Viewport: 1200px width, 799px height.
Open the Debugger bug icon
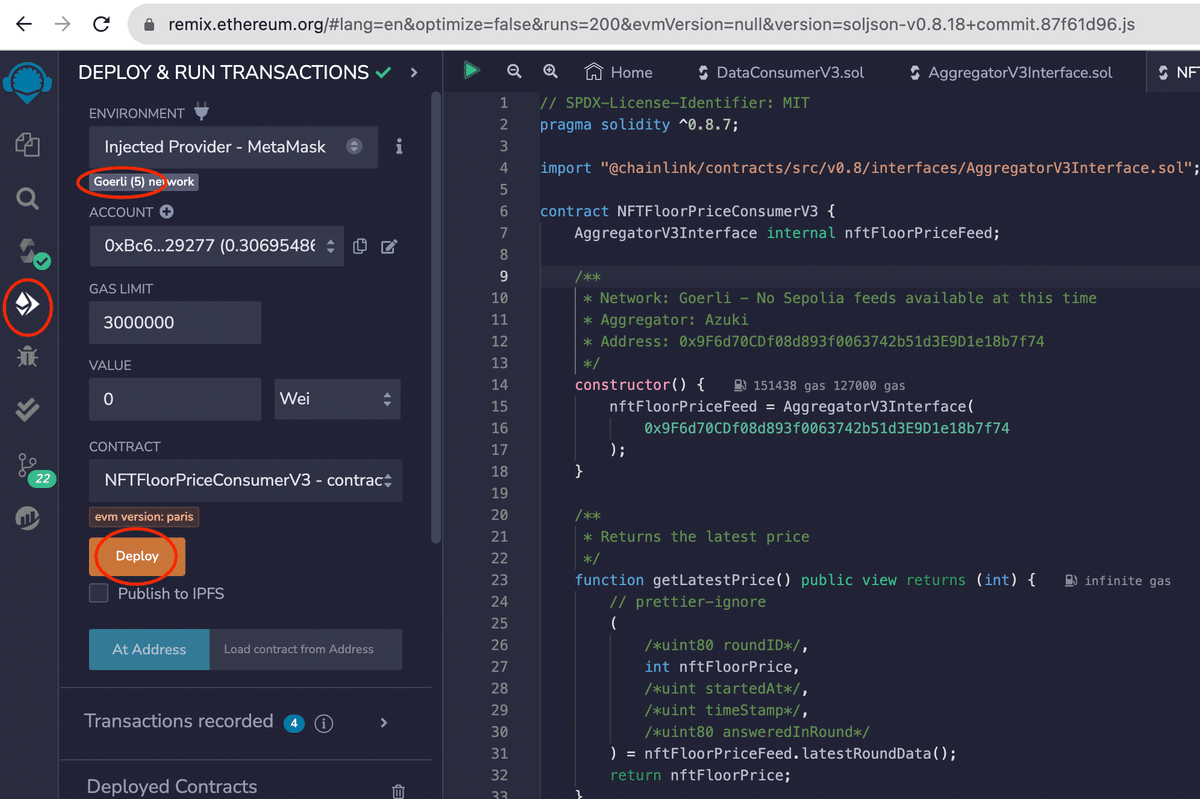point(28,355)
